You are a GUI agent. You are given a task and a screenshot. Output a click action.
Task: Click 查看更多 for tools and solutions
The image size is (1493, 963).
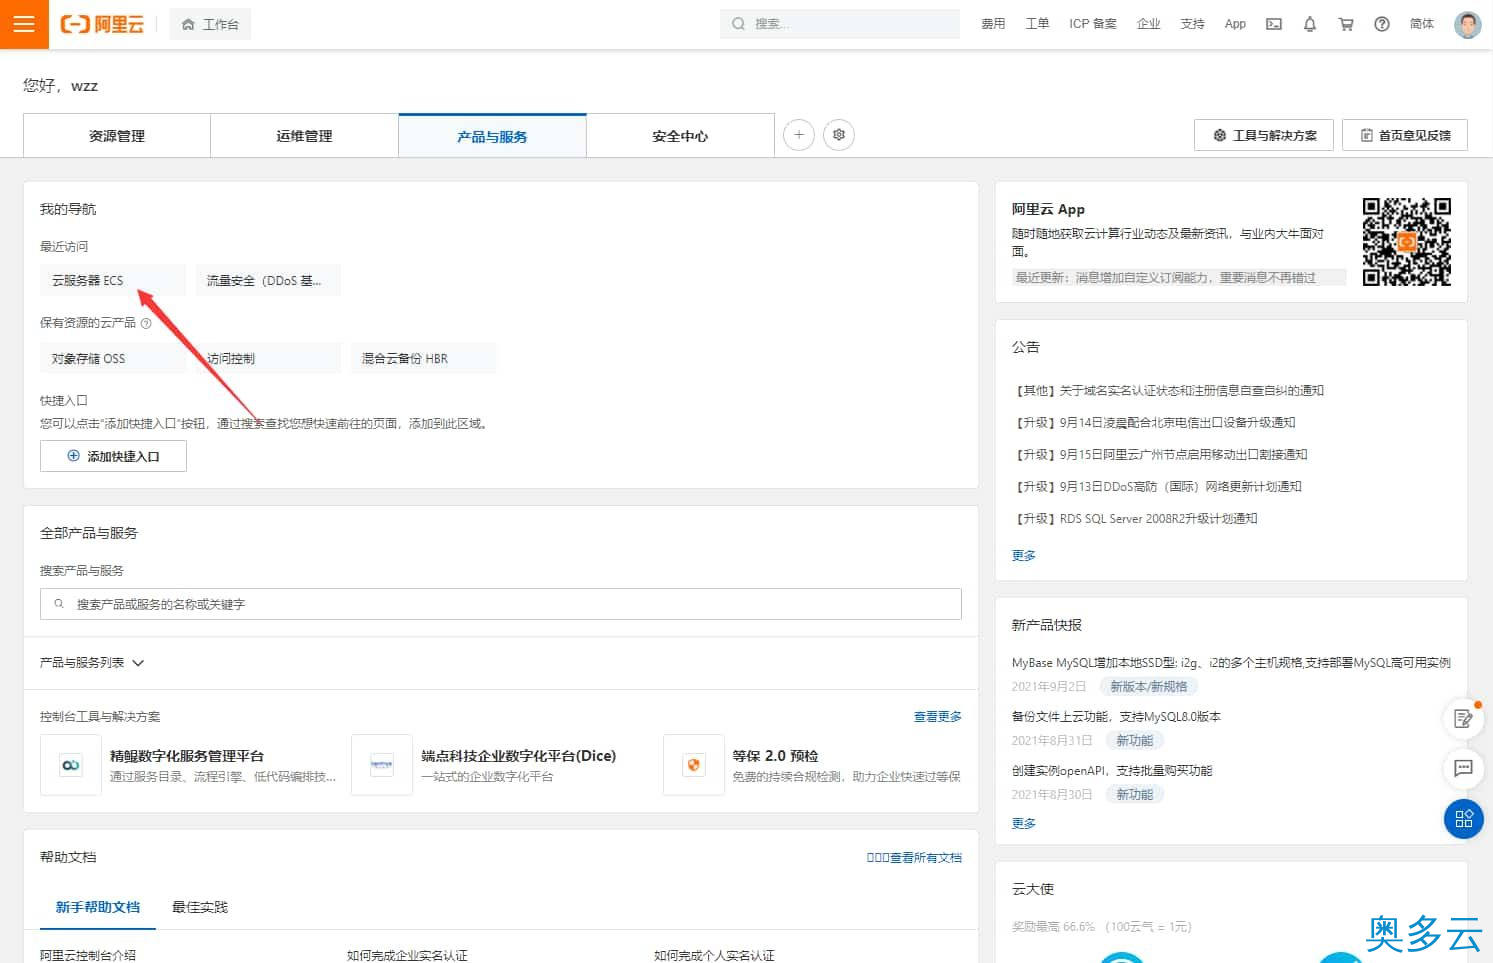pyautogui.click(x=938, y=717)
